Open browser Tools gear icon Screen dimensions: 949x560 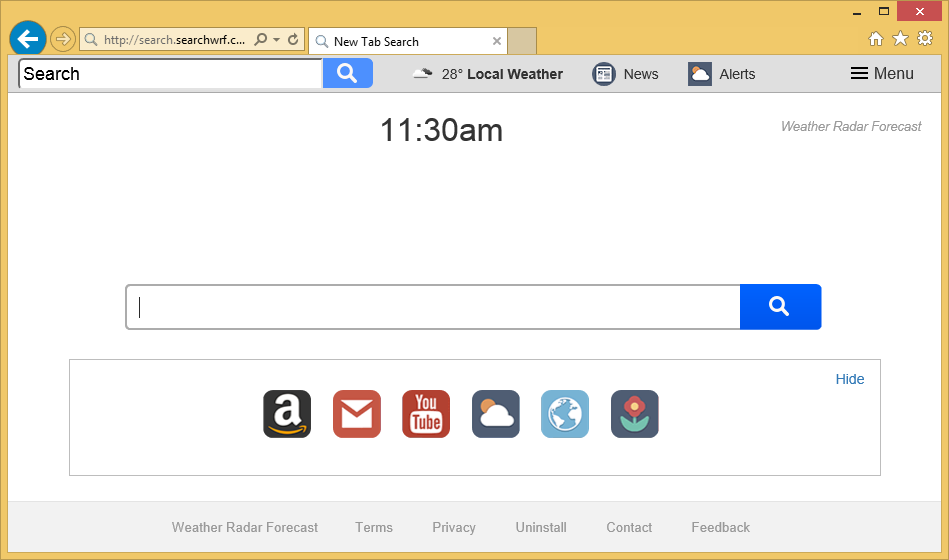[925, 39]
